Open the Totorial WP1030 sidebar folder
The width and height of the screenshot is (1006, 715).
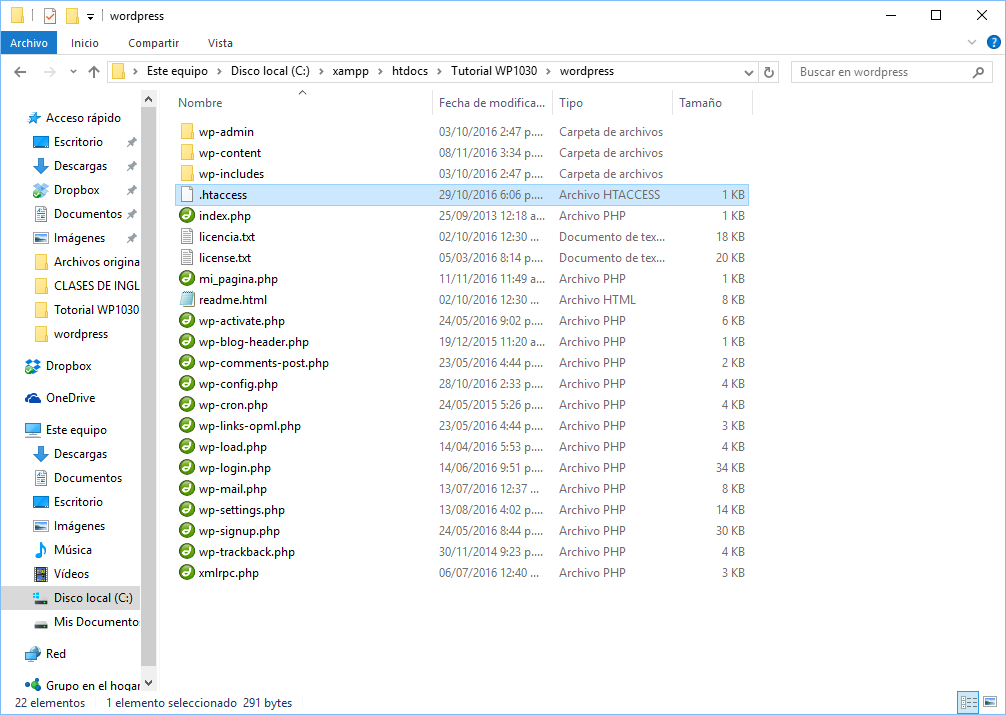coord(96,310)
